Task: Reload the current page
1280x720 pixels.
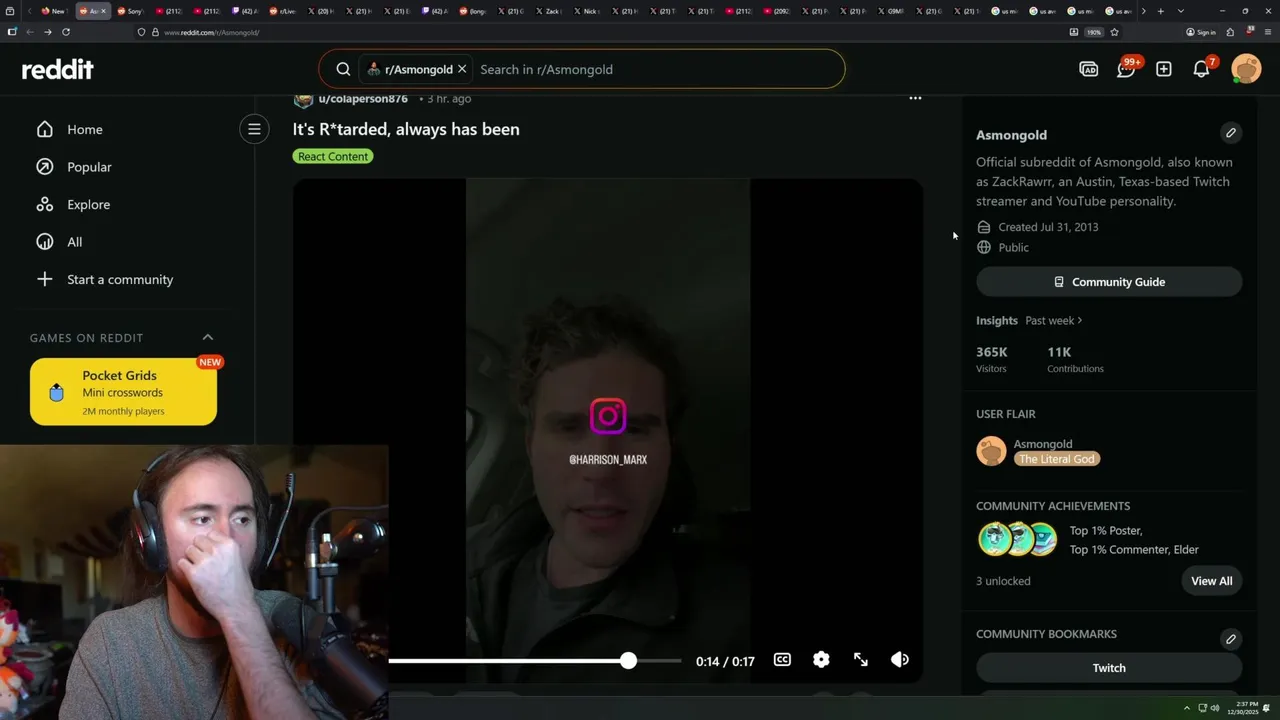Action: point(66,32)
